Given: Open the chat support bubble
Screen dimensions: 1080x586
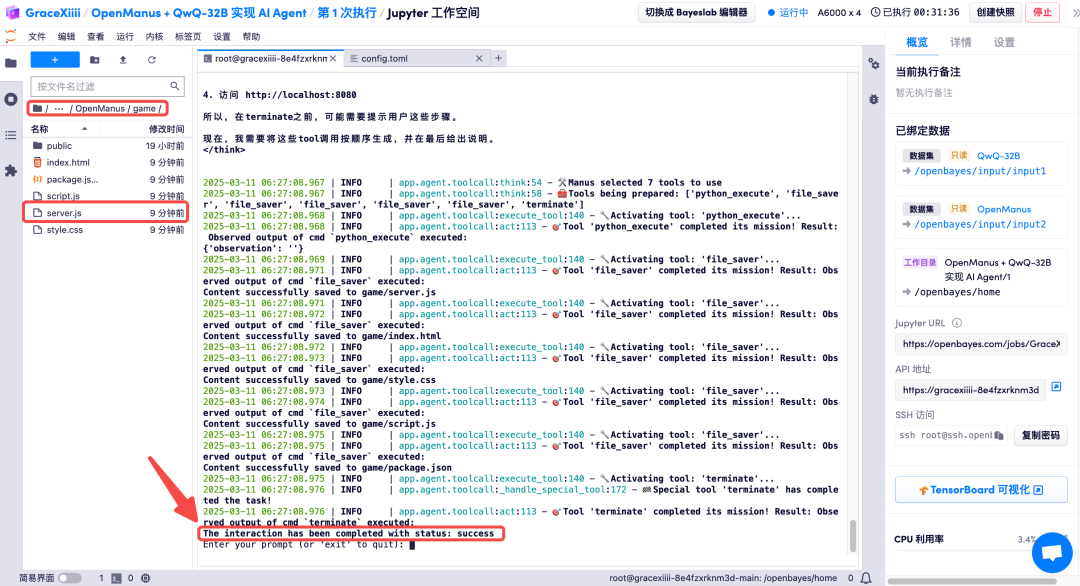Looking at the screenshot, I should click(x=1052, y=552).
